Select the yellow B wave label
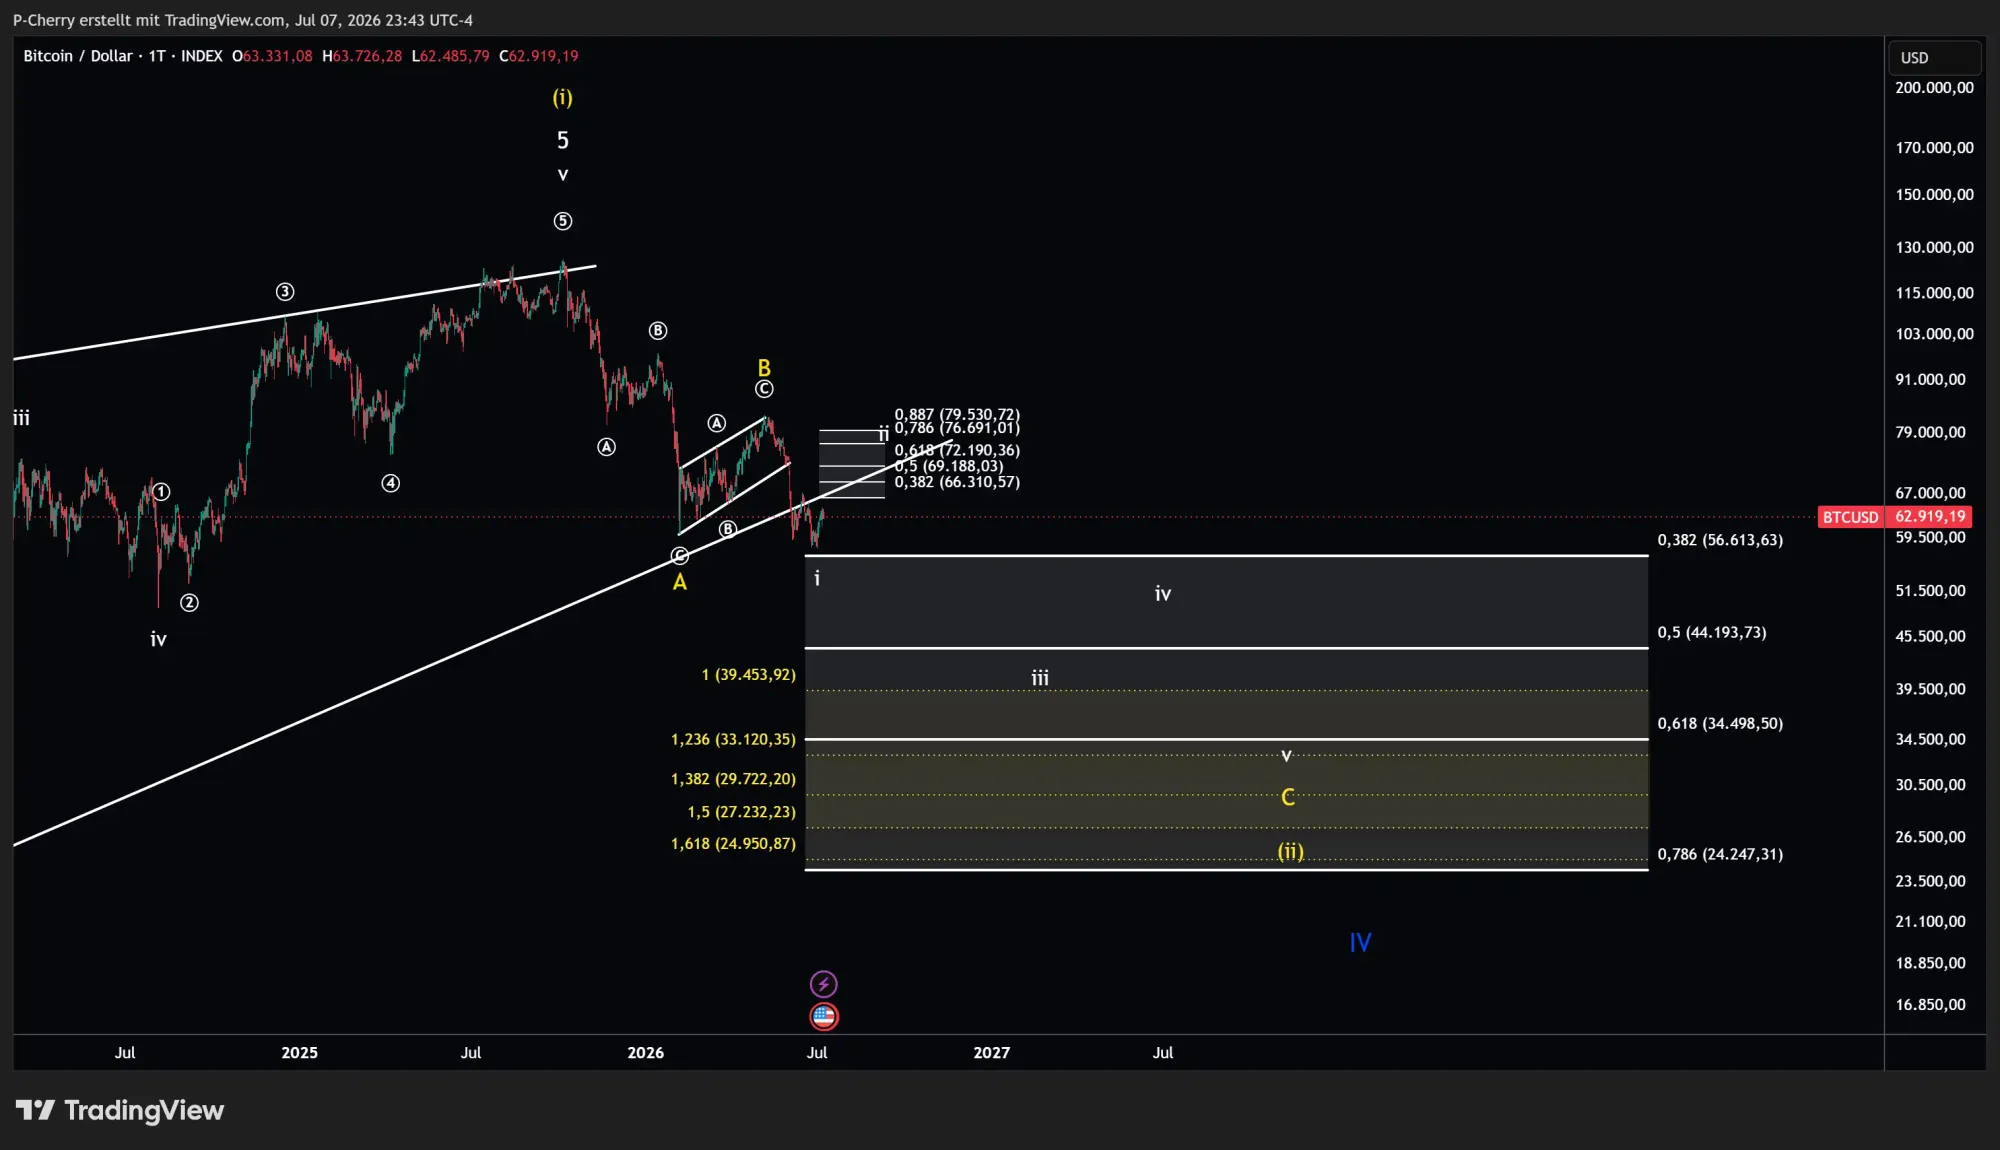The width and height of the screenshot is (2000, 1150). pos(764,368)
